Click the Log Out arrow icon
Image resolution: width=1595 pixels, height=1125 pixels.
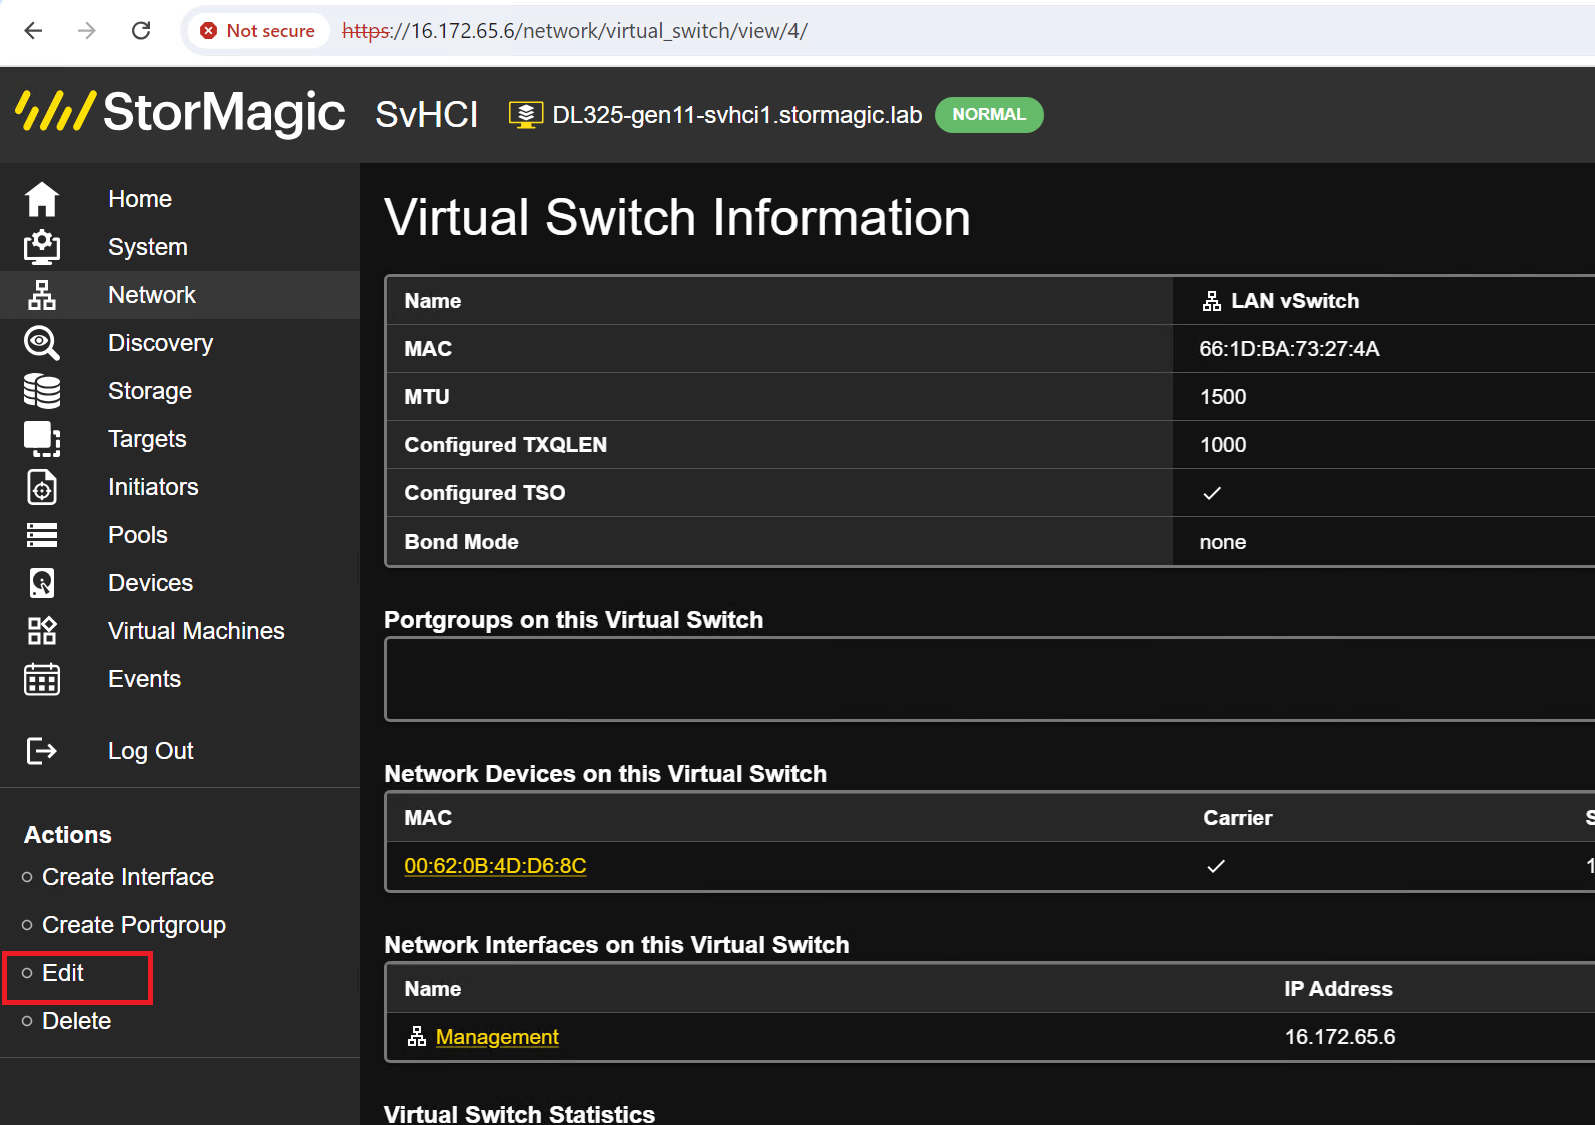[x=41, y=751]
